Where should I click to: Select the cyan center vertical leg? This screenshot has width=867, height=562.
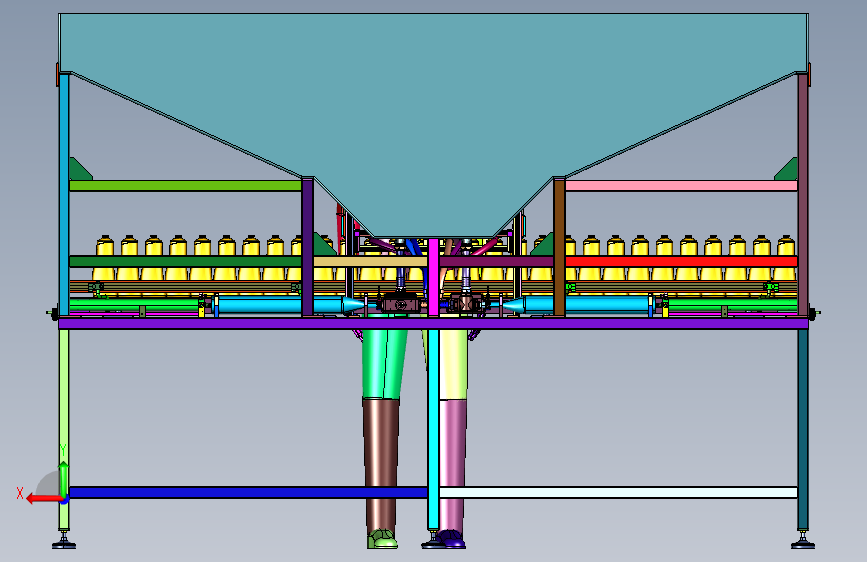[433, 429]
